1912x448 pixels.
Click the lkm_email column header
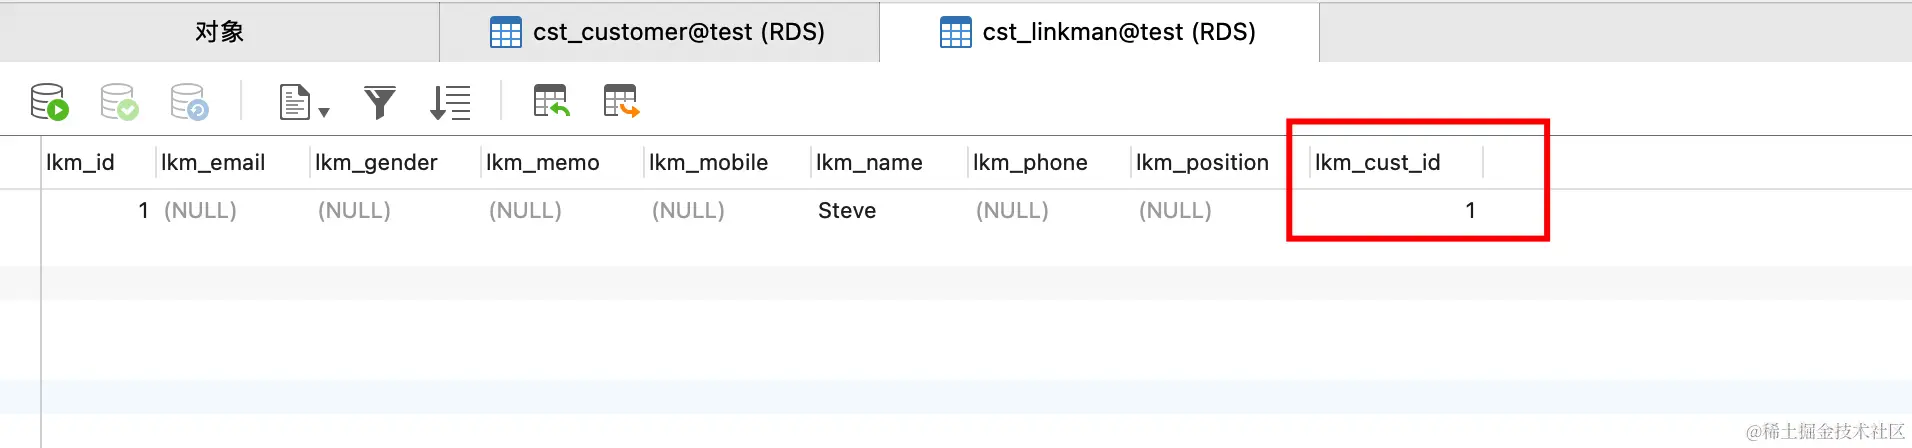point(213,162)
